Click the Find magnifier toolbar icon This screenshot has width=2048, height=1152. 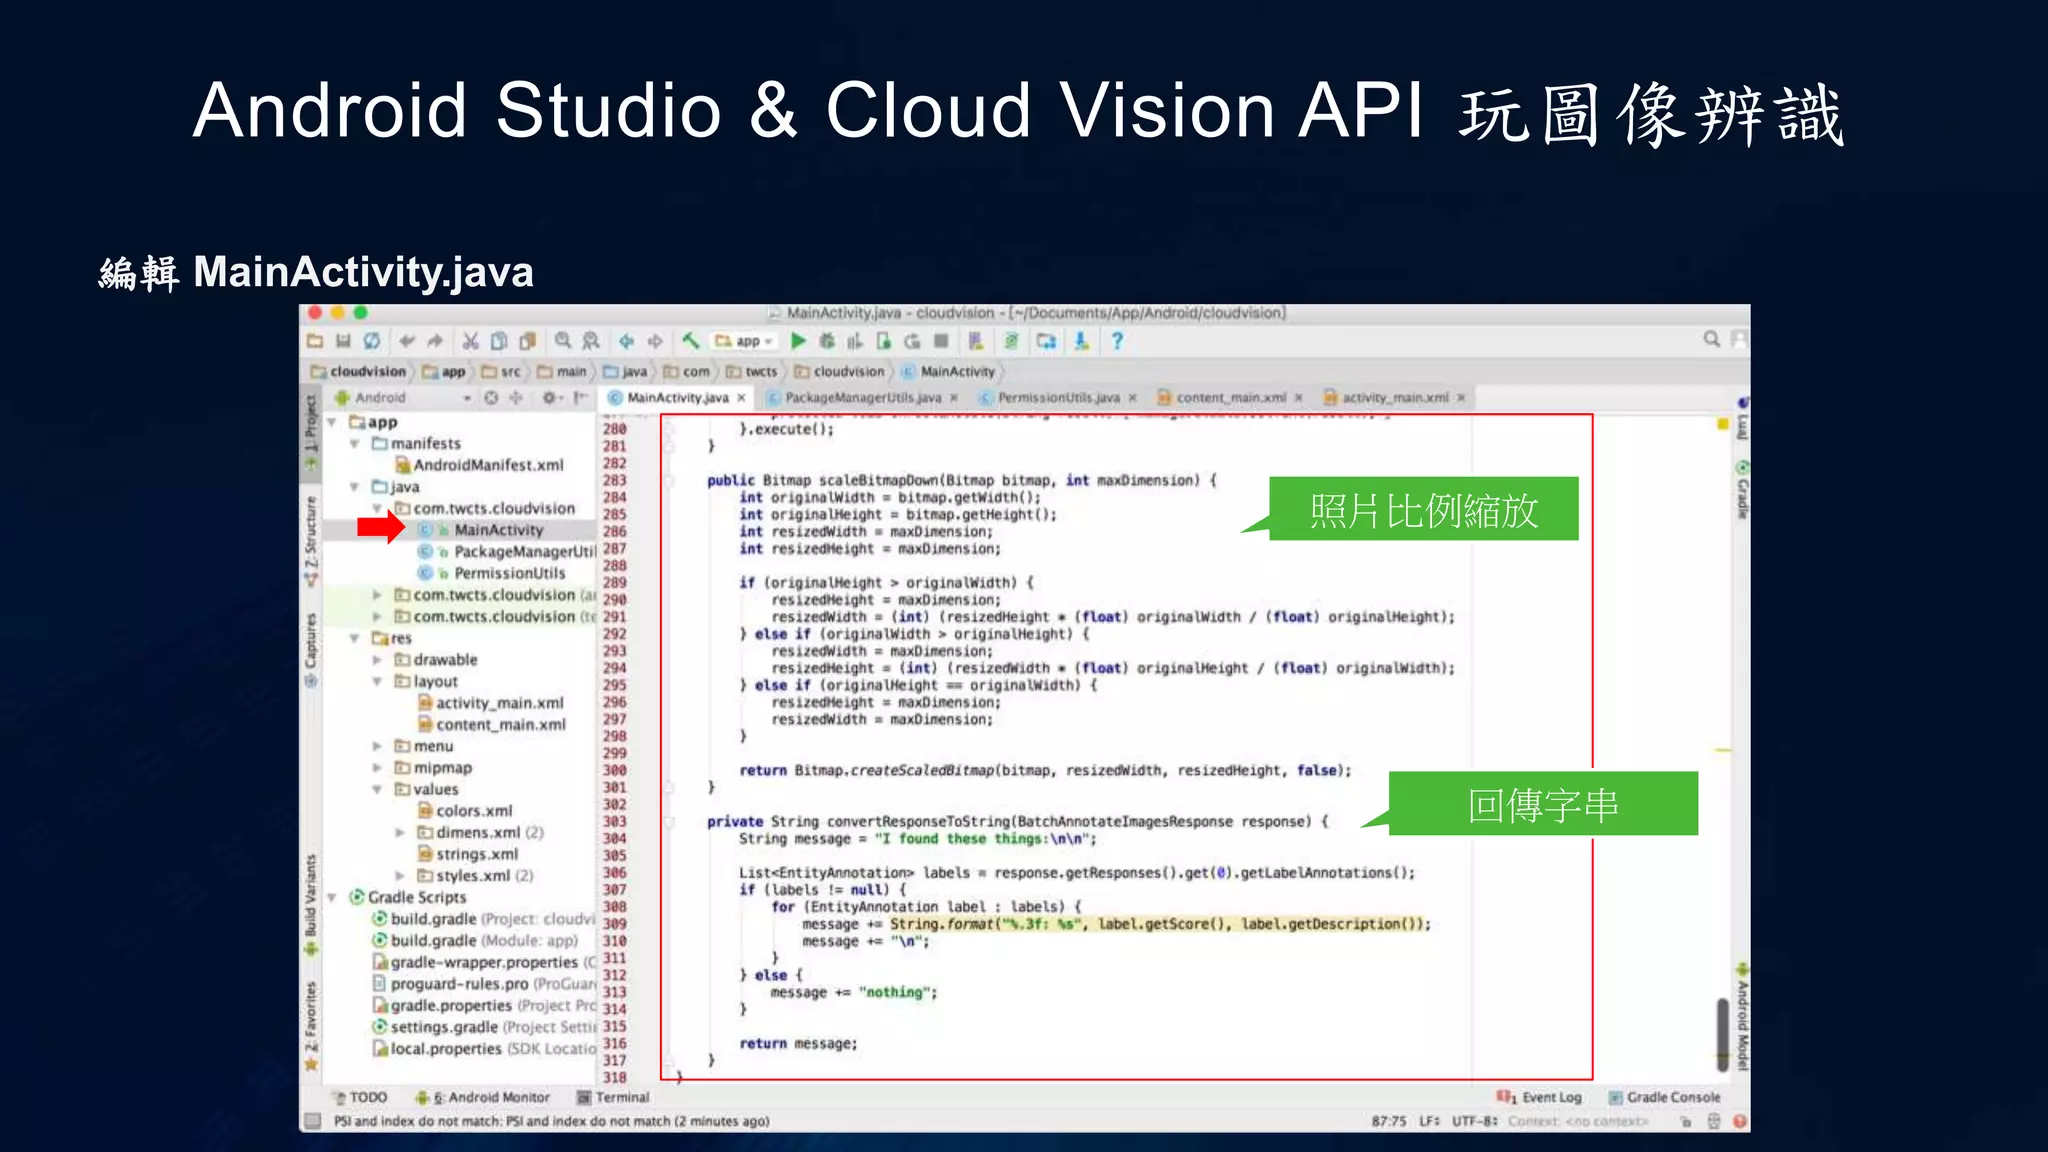click(563, 341)
